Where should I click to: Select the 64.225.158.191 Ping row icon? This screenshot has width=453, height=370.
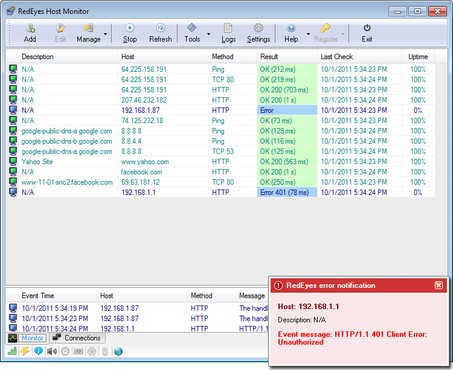point(13,69)
